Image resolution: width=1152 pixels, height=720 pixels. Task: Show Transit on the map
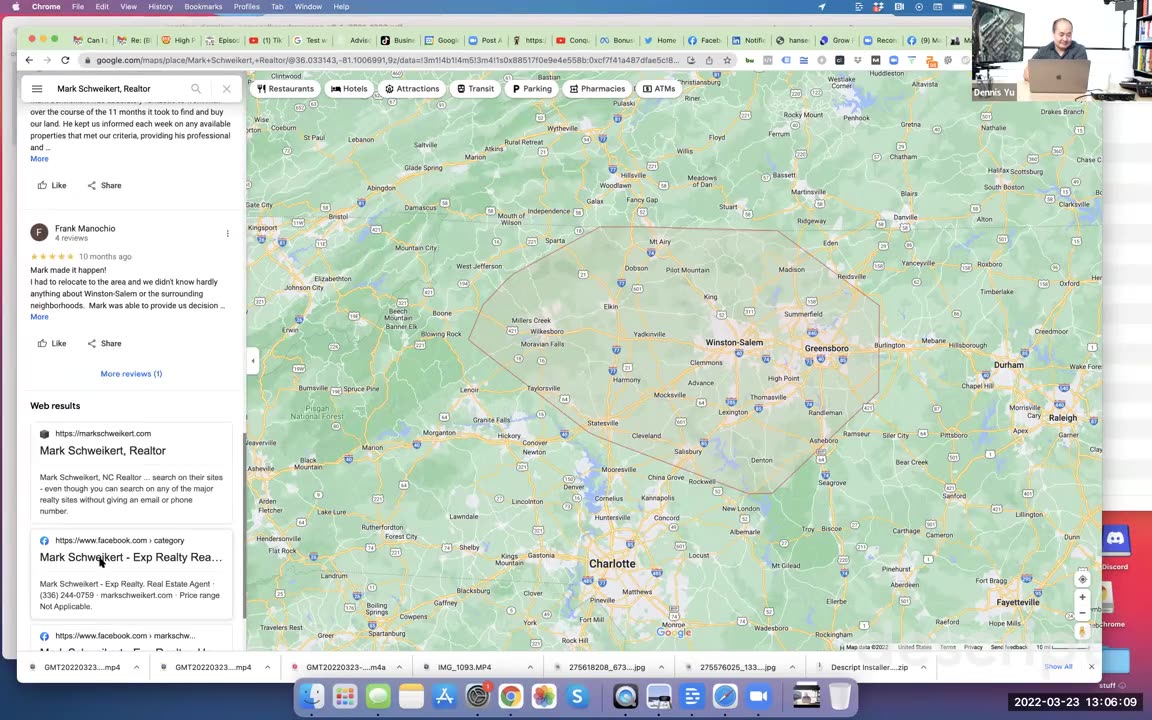coord(475,89)
